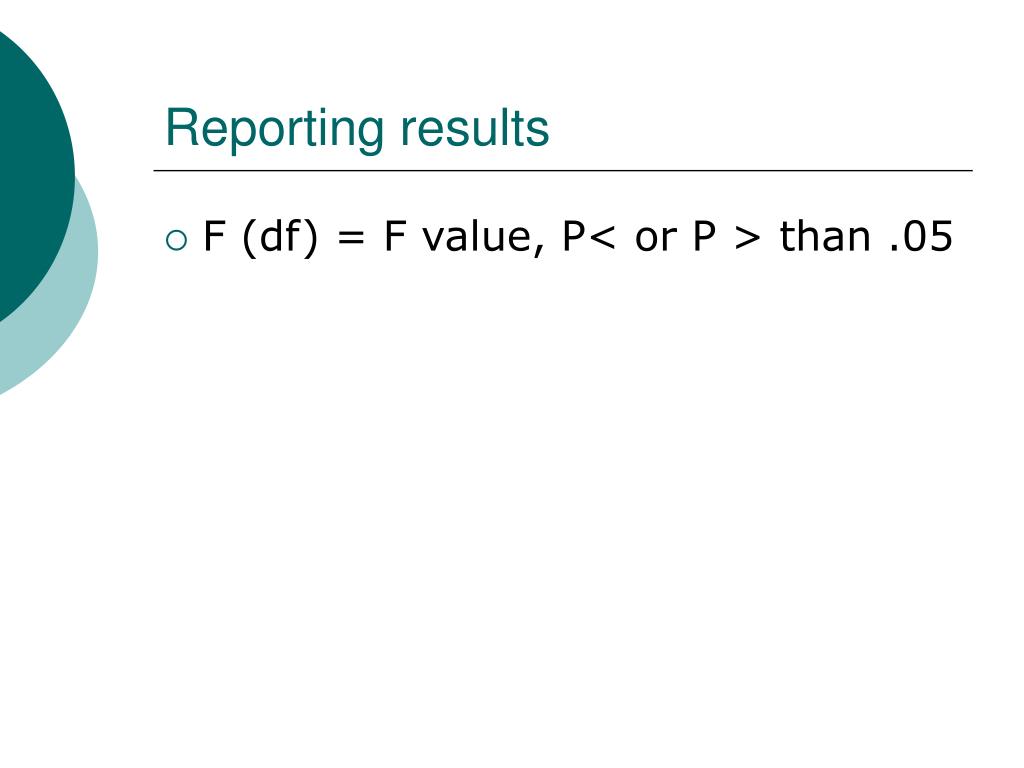Click the word "value," in the bullet

point(483,238)
